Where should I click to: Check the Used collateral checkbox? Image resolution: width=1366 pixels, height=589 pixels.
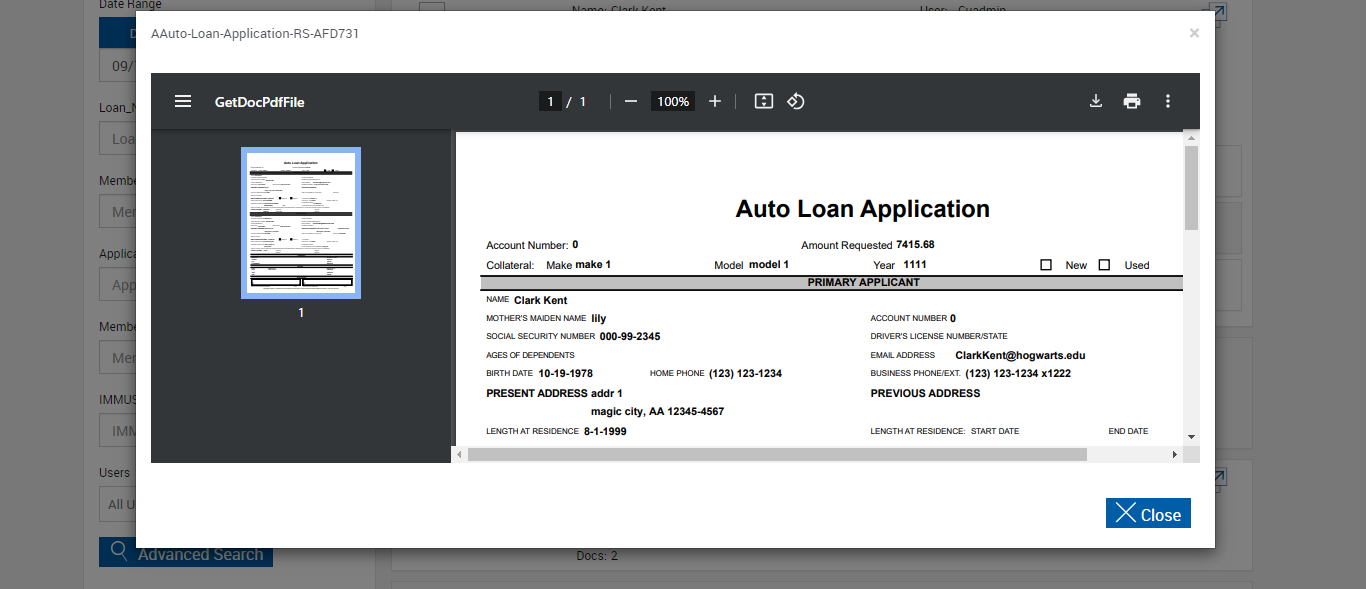[x=1104, y=265]
